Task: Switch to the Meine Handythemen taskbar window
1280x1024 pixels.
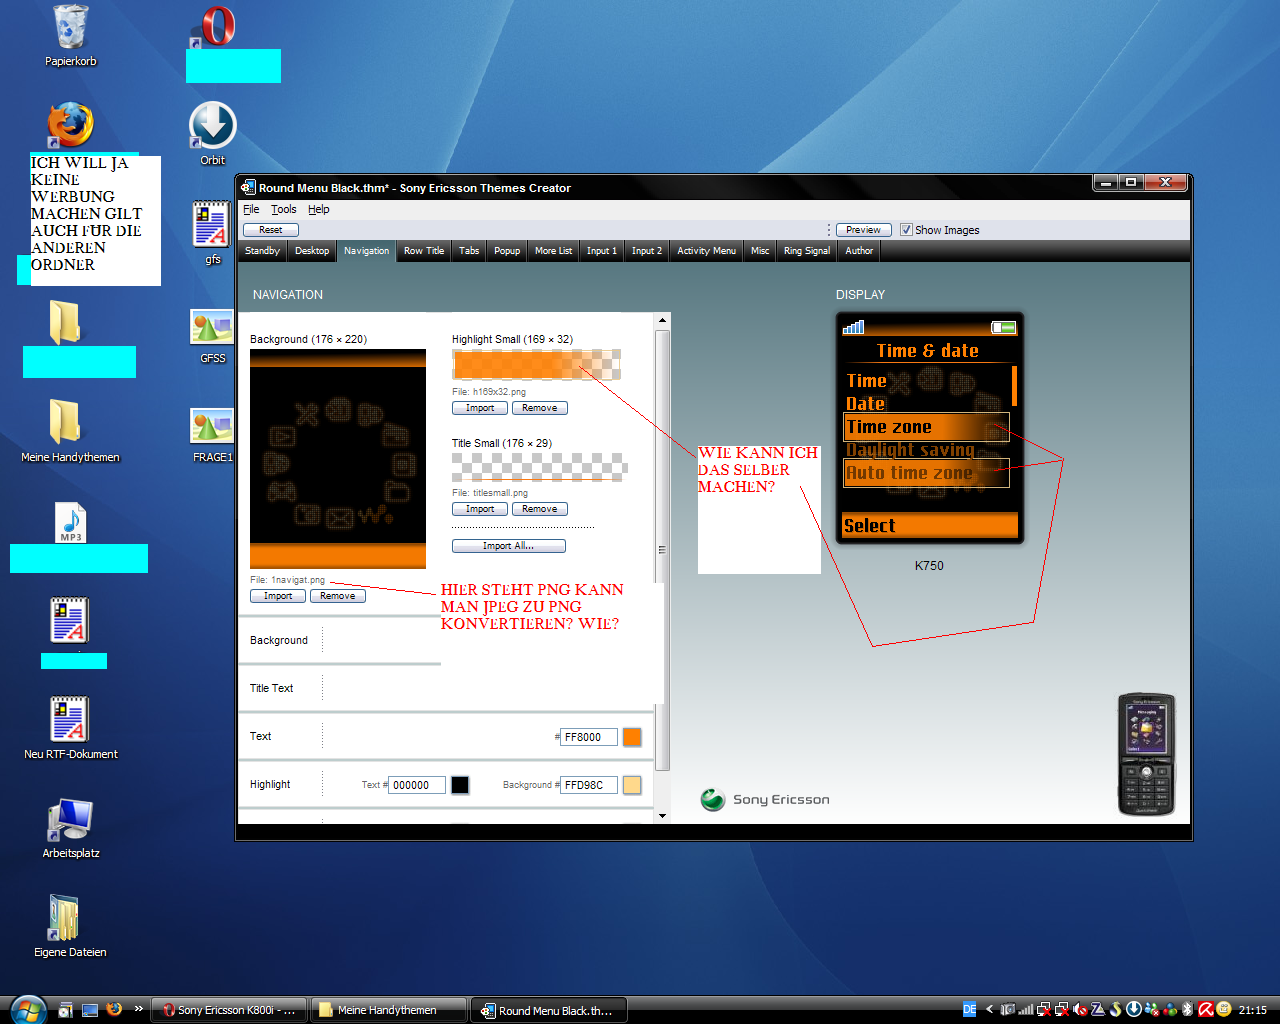Action: 388,1010
